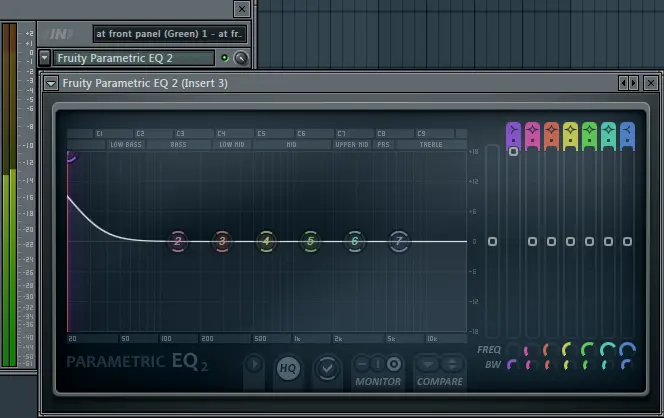
Task: Go to previous preset with left arrow
Action: coord(623,83)
